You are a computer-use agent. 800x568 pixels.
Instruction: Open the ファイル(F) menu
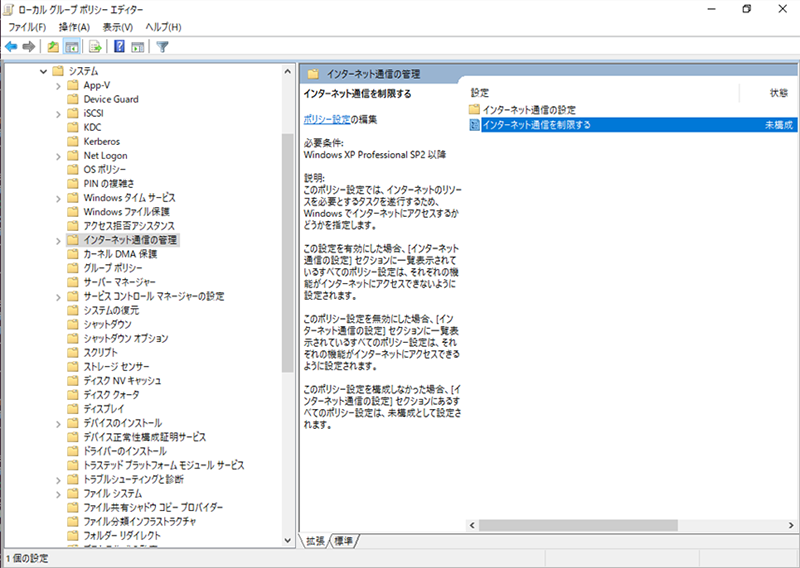(x=27, y=27)
